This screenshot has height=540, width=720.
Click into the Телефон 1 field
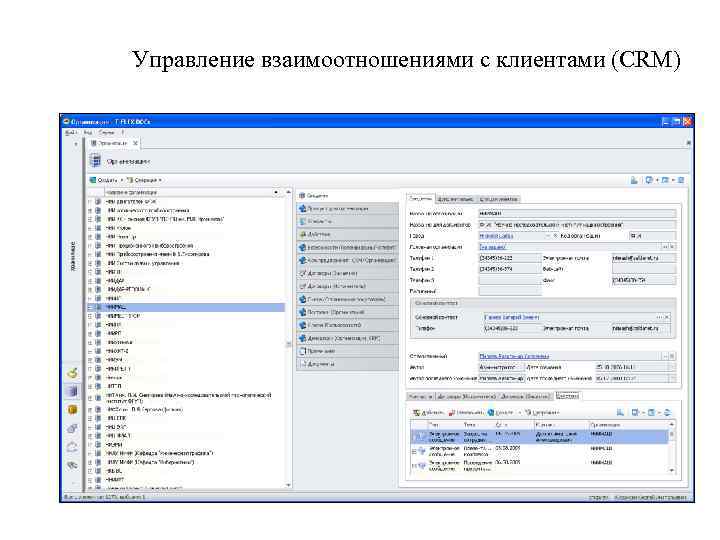(x=509, y=258)
